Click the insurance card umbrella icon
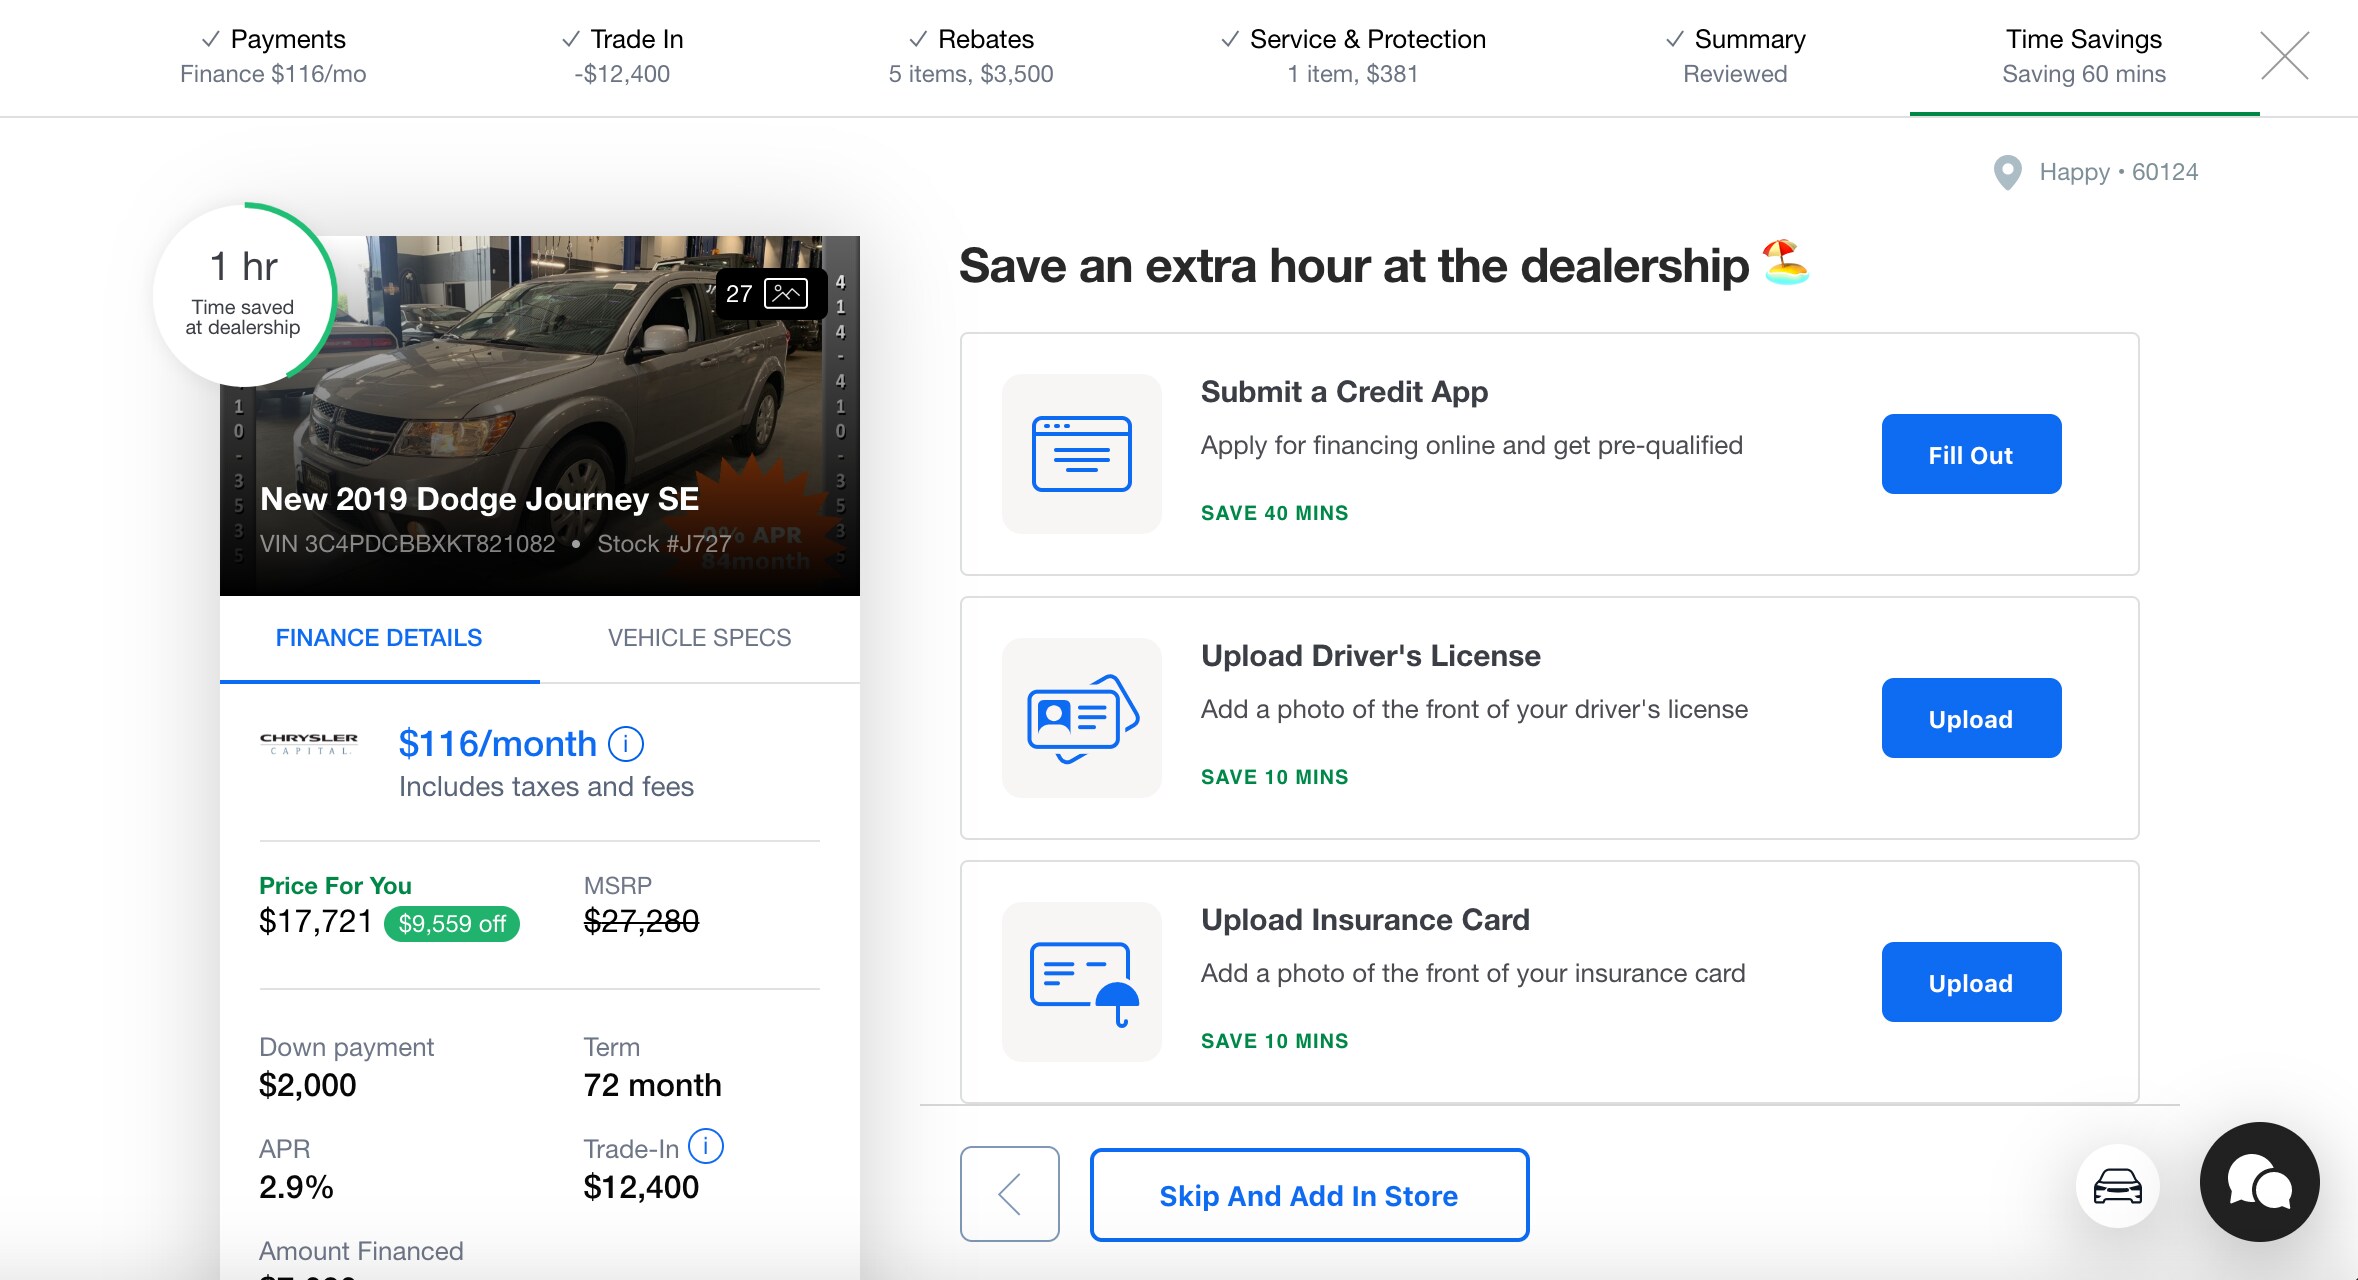 click(x=1081, y=982)
